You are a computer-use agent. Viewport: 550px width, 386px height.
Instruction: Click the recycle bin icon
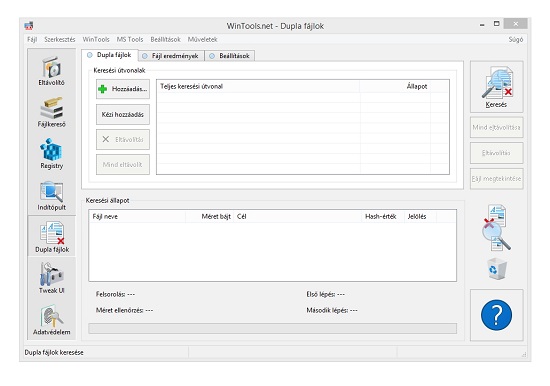(497, 268)
